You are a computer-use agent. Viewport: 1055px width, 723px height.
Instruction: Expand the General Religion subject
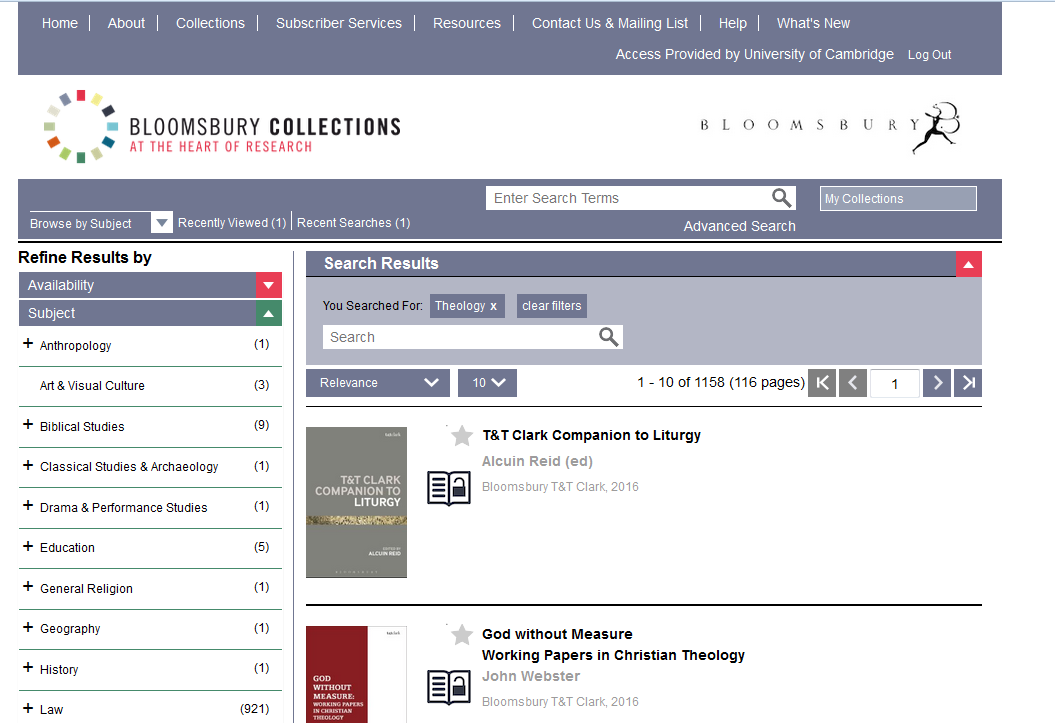coord(28,586)
